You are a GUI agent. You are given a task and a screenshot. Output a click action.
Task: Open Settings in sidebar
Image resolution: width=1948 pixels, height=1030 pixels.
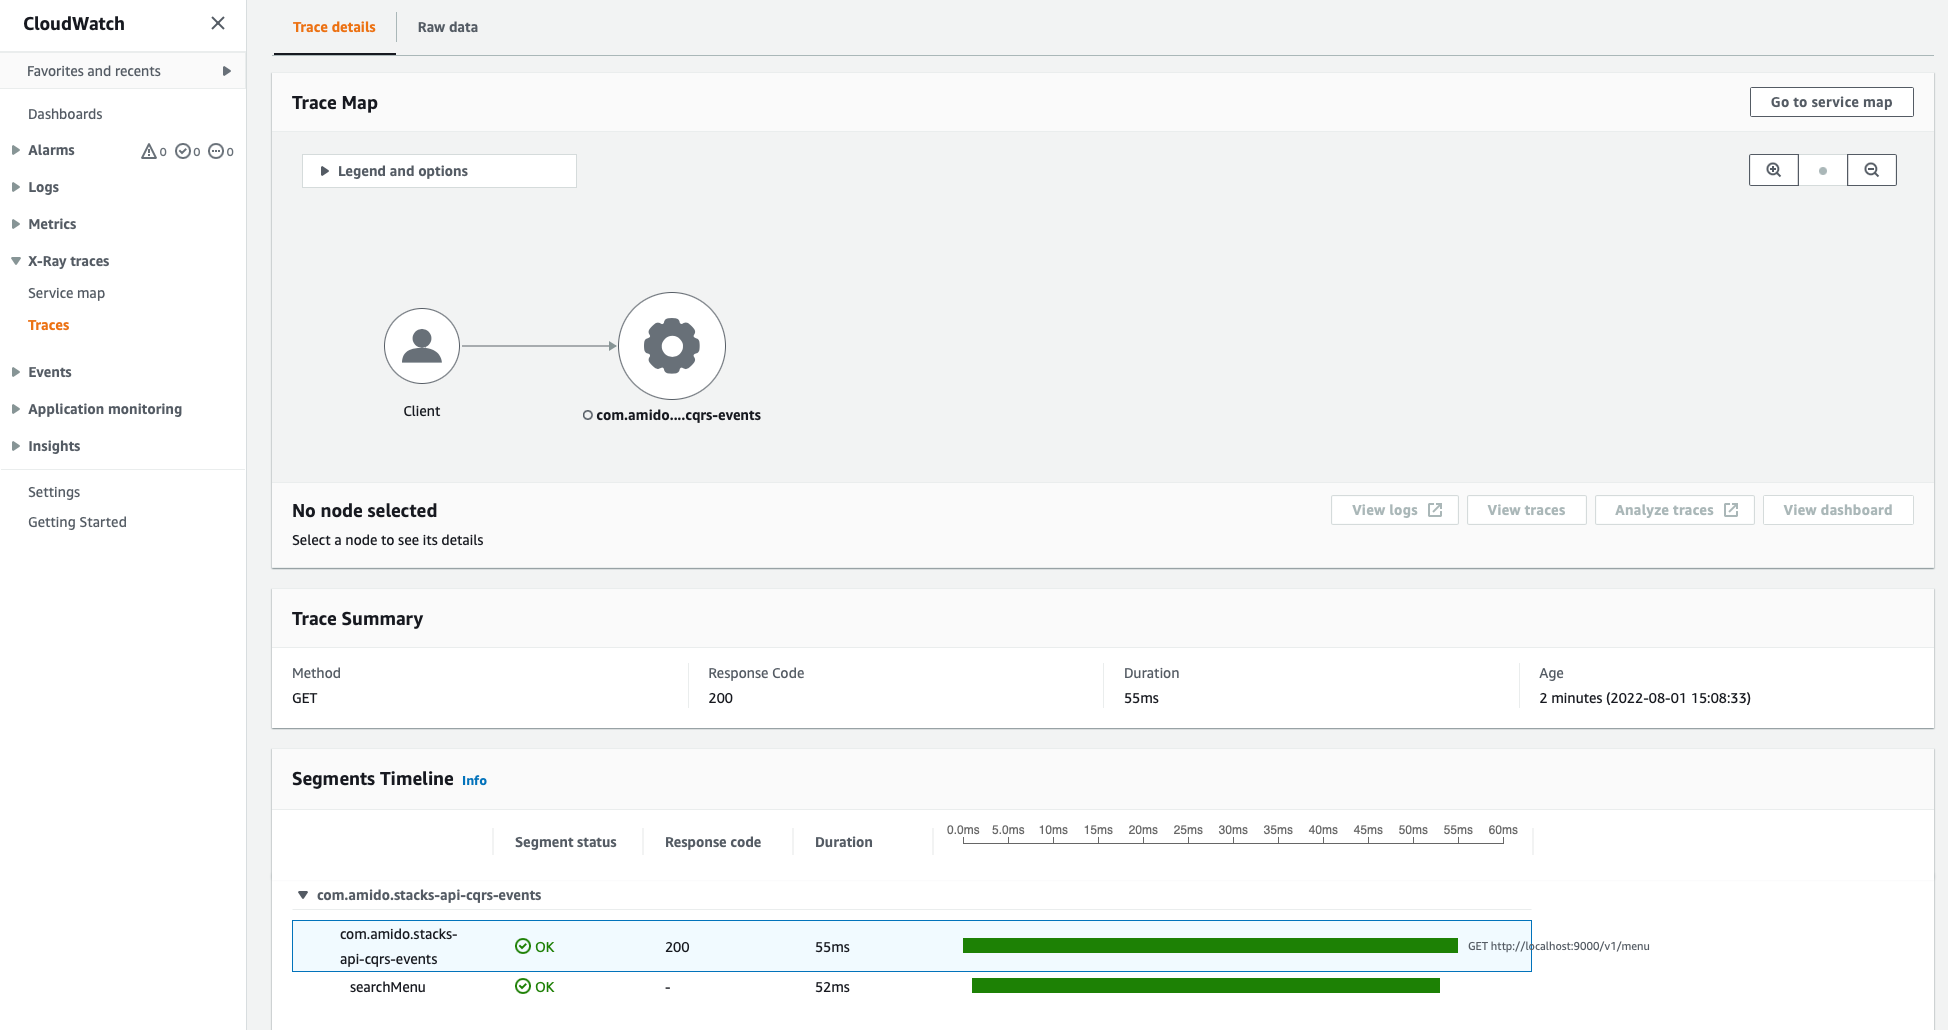pos(54,492)
